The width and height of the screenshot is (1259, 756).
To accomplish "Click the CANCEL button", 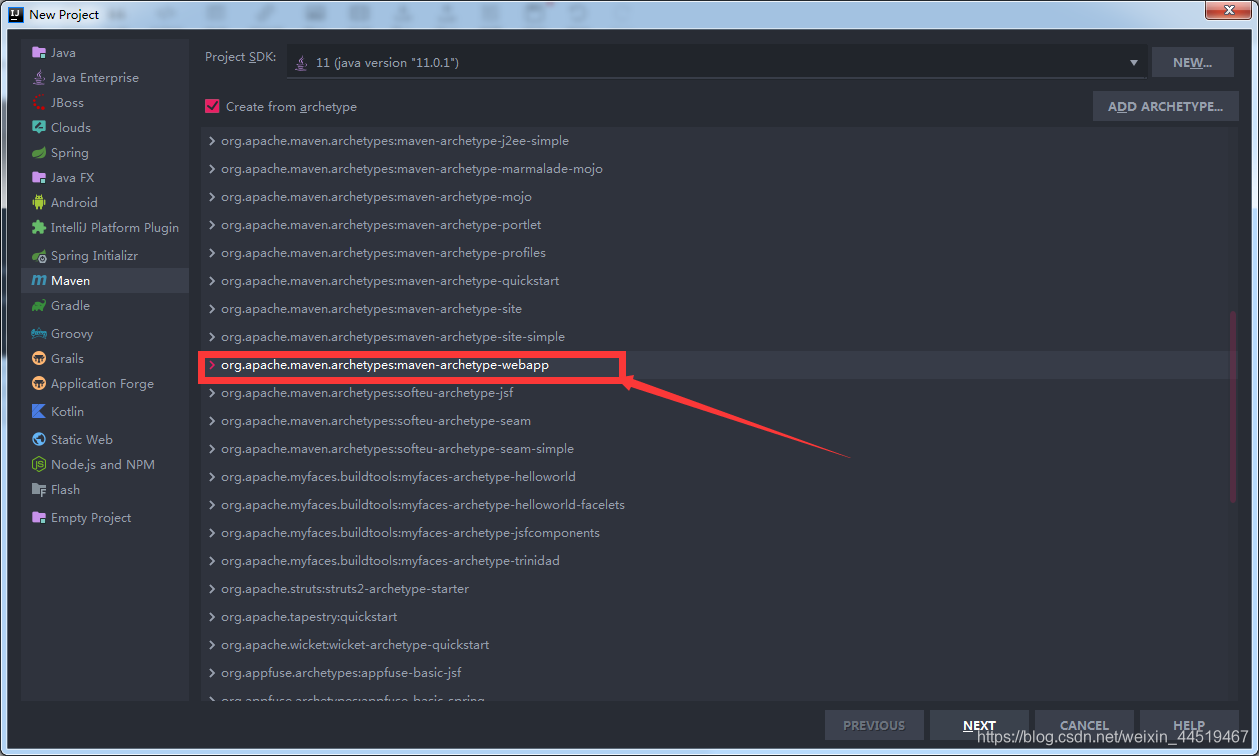I will coord(1084,726).
